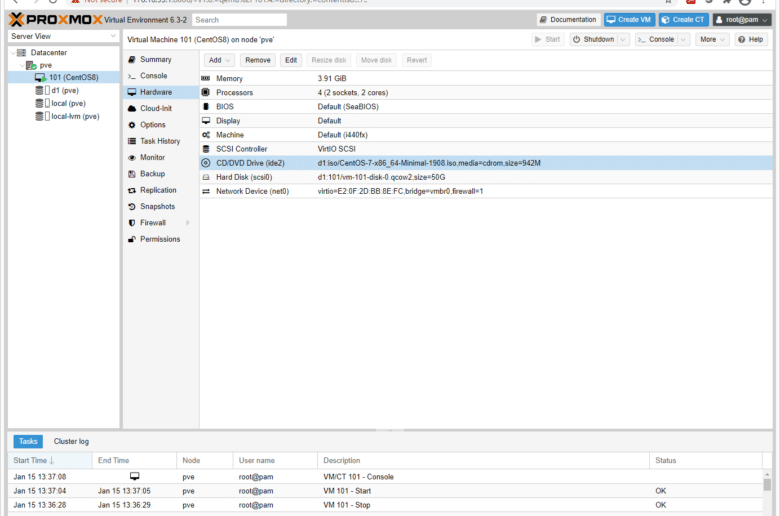Switch to the Cluster log tab
Screen dimensions: 780x516
pos(71,441)
